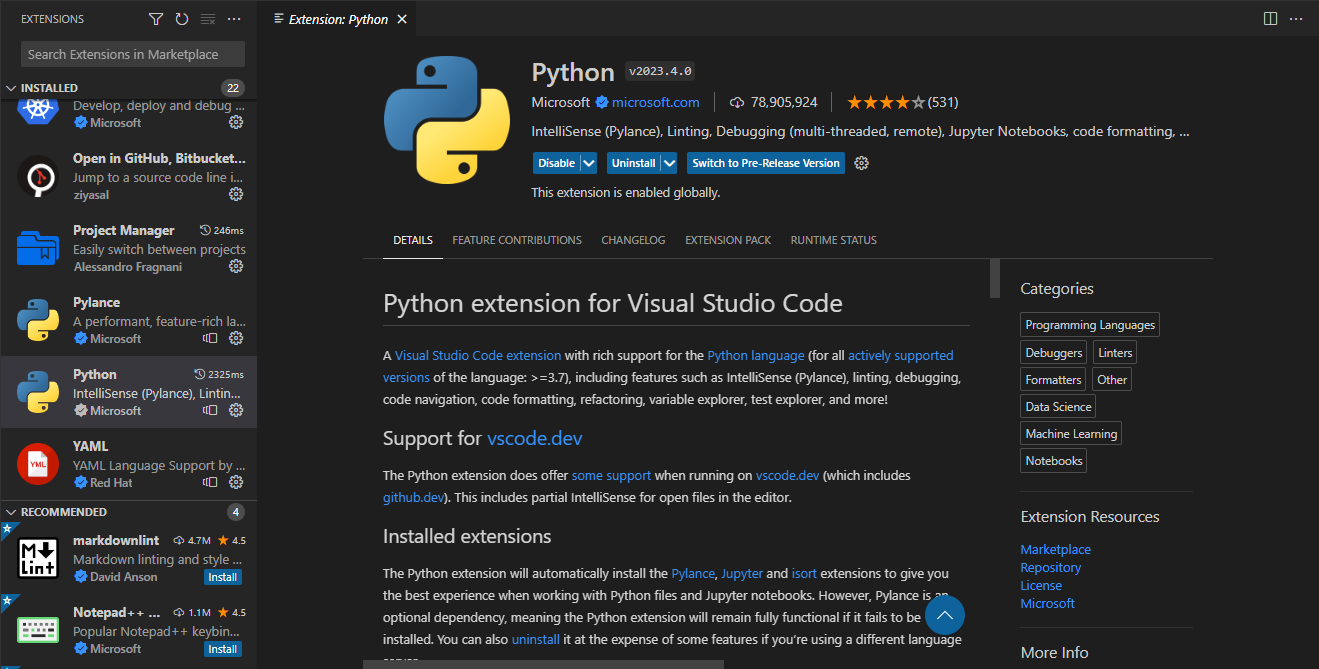1319x669 pixels.
Task: Collapse the Recommended extensions section
Action: point(11,512)
